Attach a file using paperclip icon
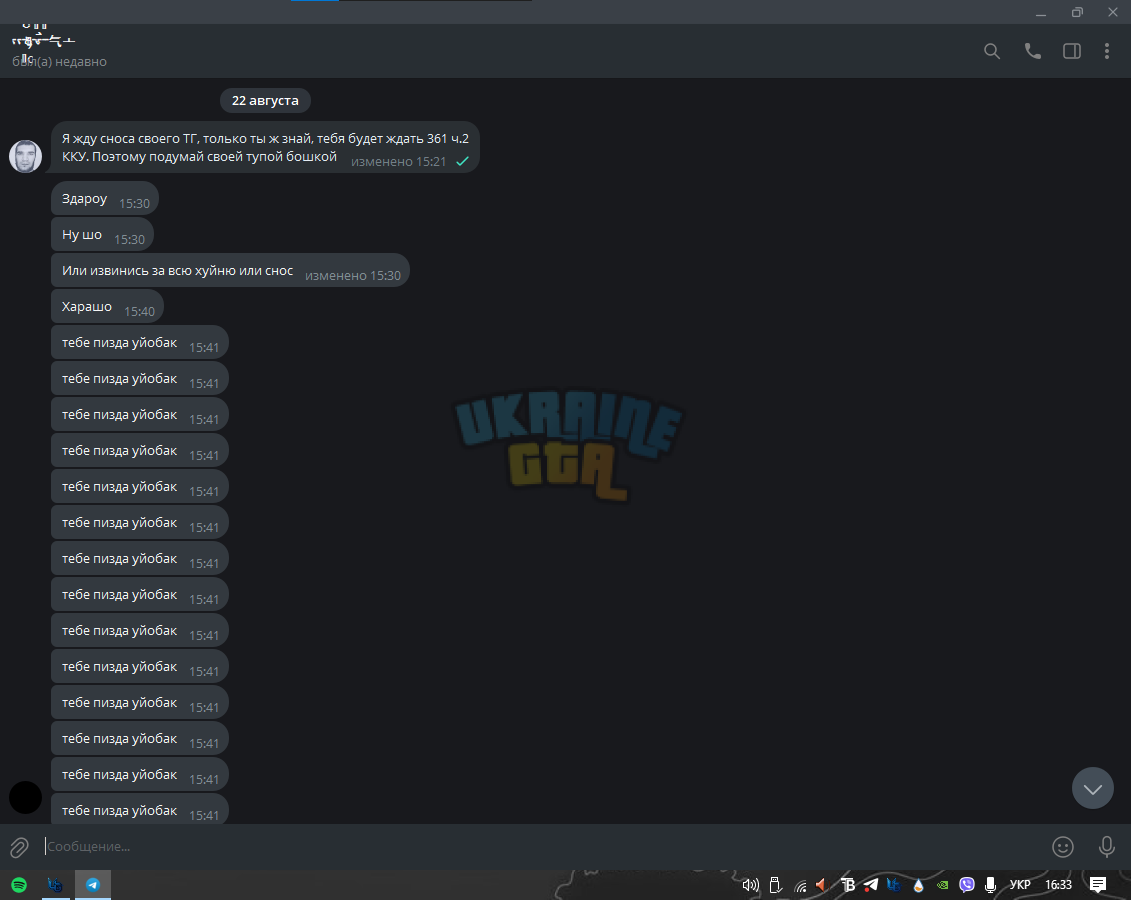Viewport: 1131px width, 900px height. pos(19,847)
